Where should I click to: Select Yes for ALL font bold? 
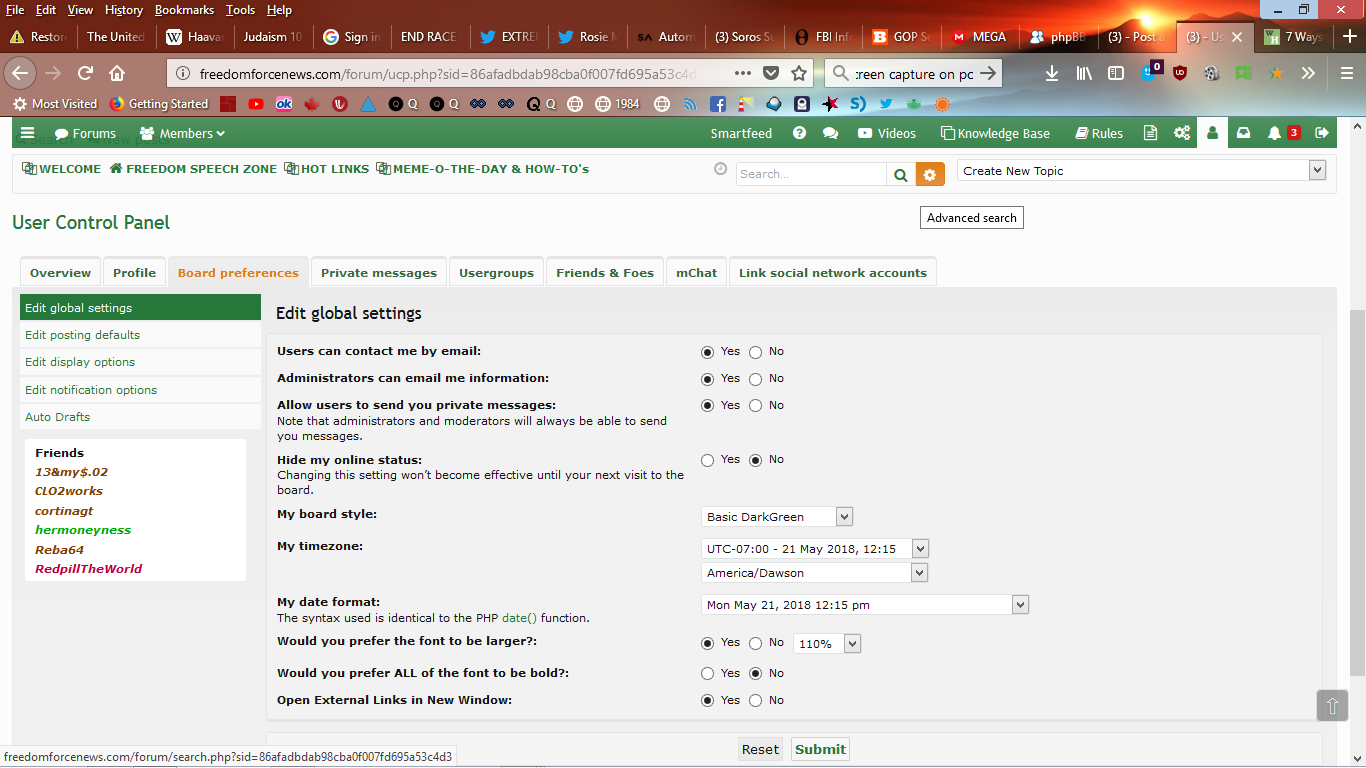[708, 674]
